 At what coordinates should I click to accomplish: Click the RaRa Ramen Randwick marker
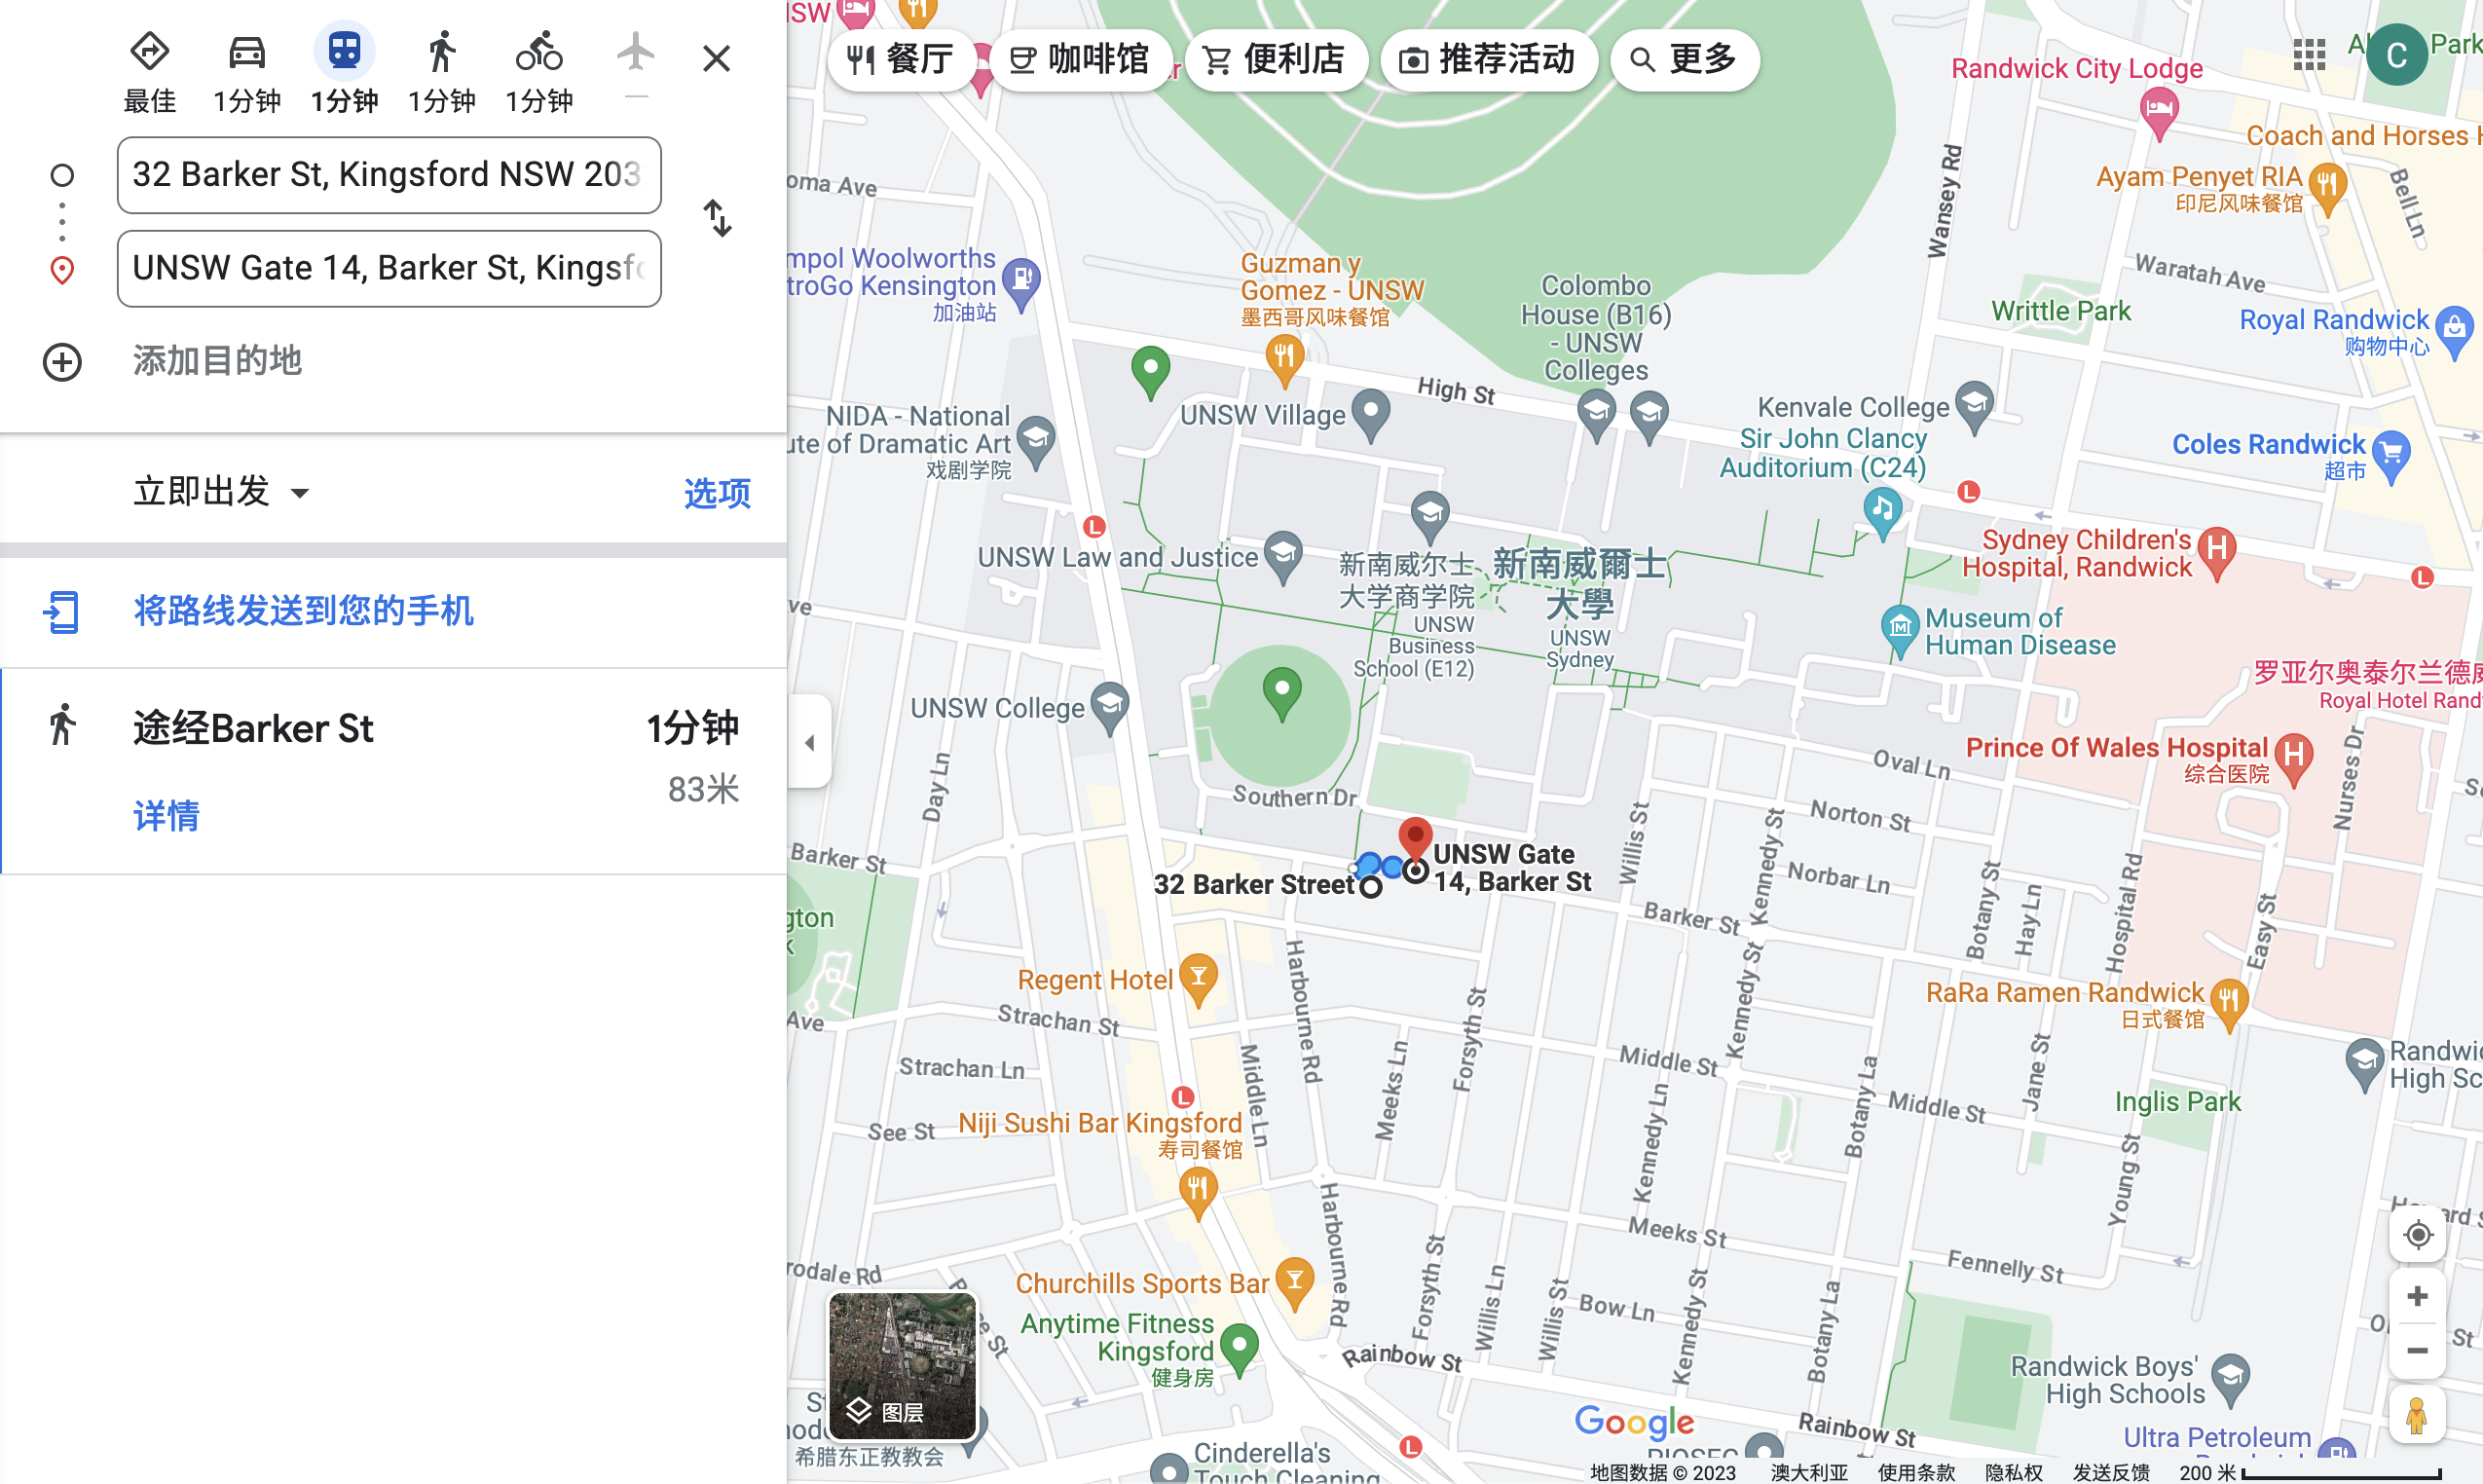point(2229,1003)
